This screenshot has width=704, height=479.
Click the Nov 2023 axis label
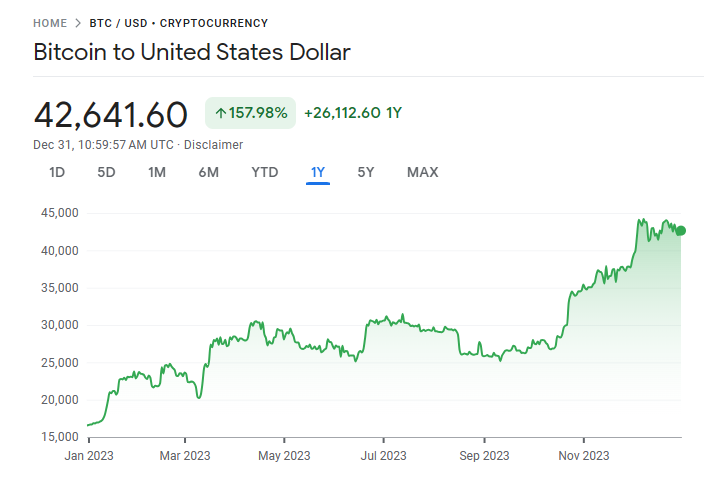pyautogui.click(x=583, y=456)
